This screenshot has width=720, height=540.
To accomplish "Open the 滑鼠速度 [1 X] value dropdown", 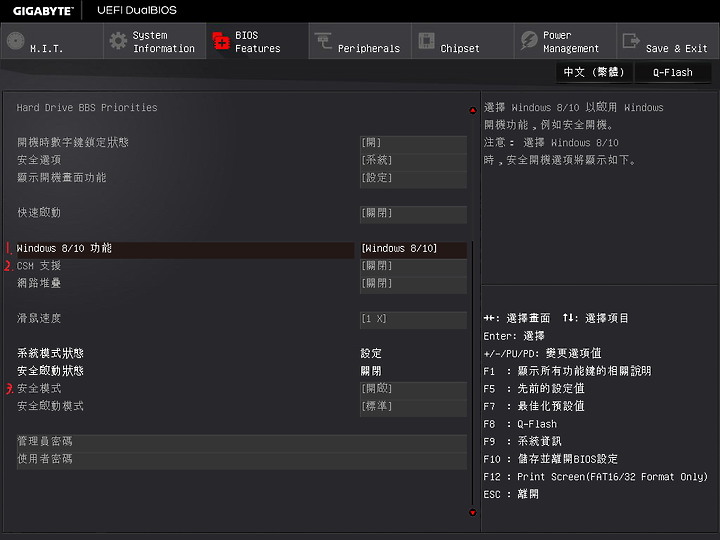I will [413, 319].
